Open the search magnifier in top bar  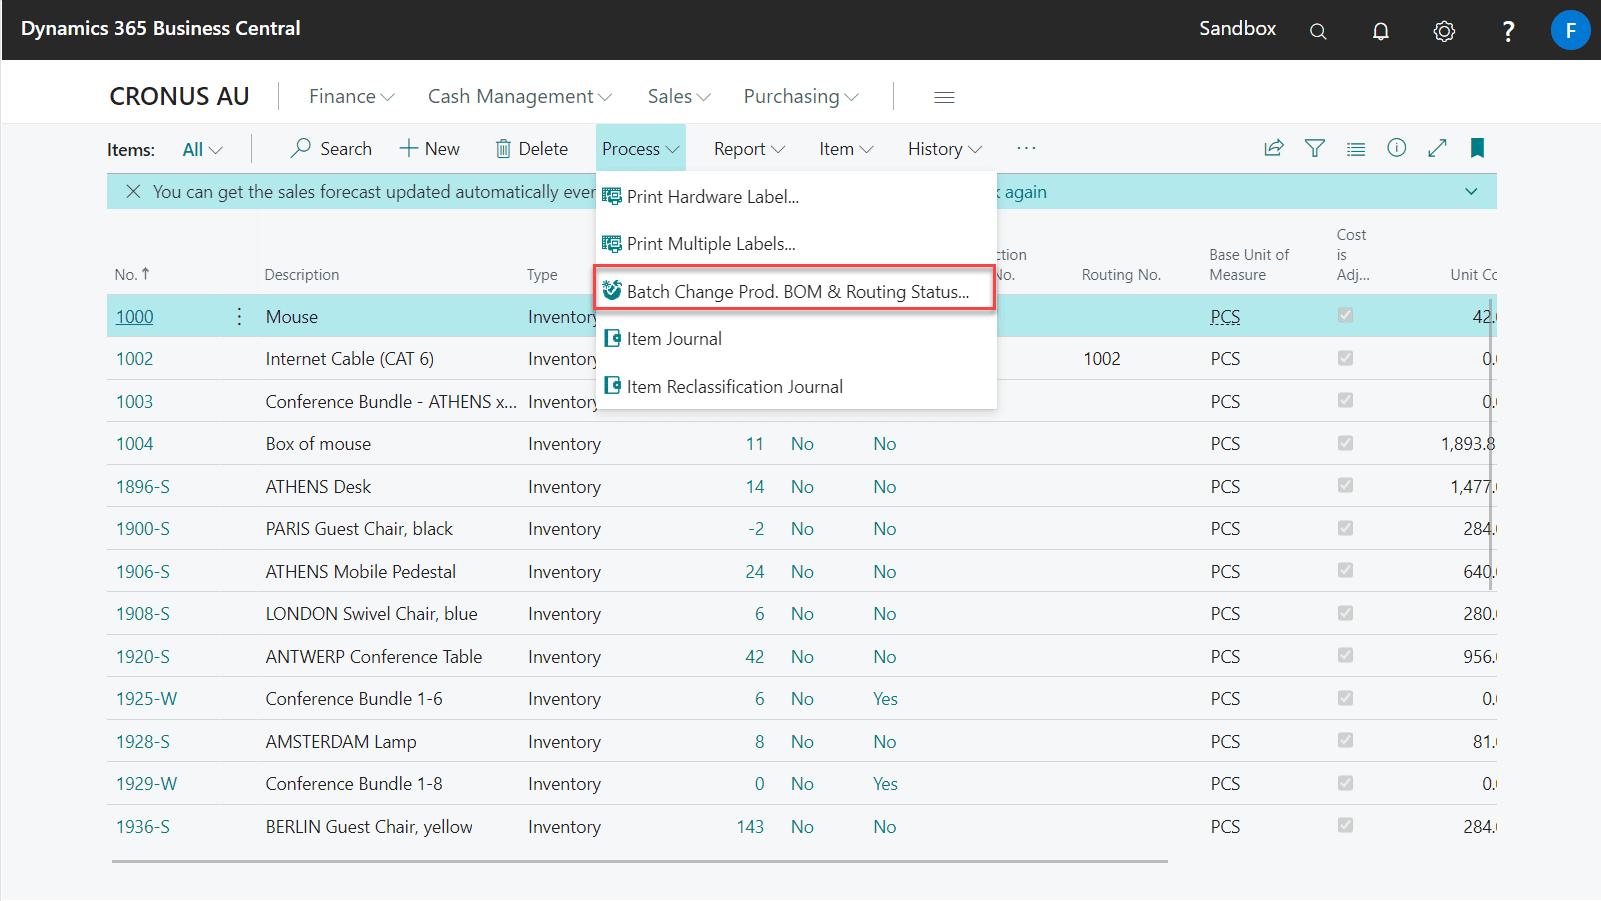click(1318, 31)
